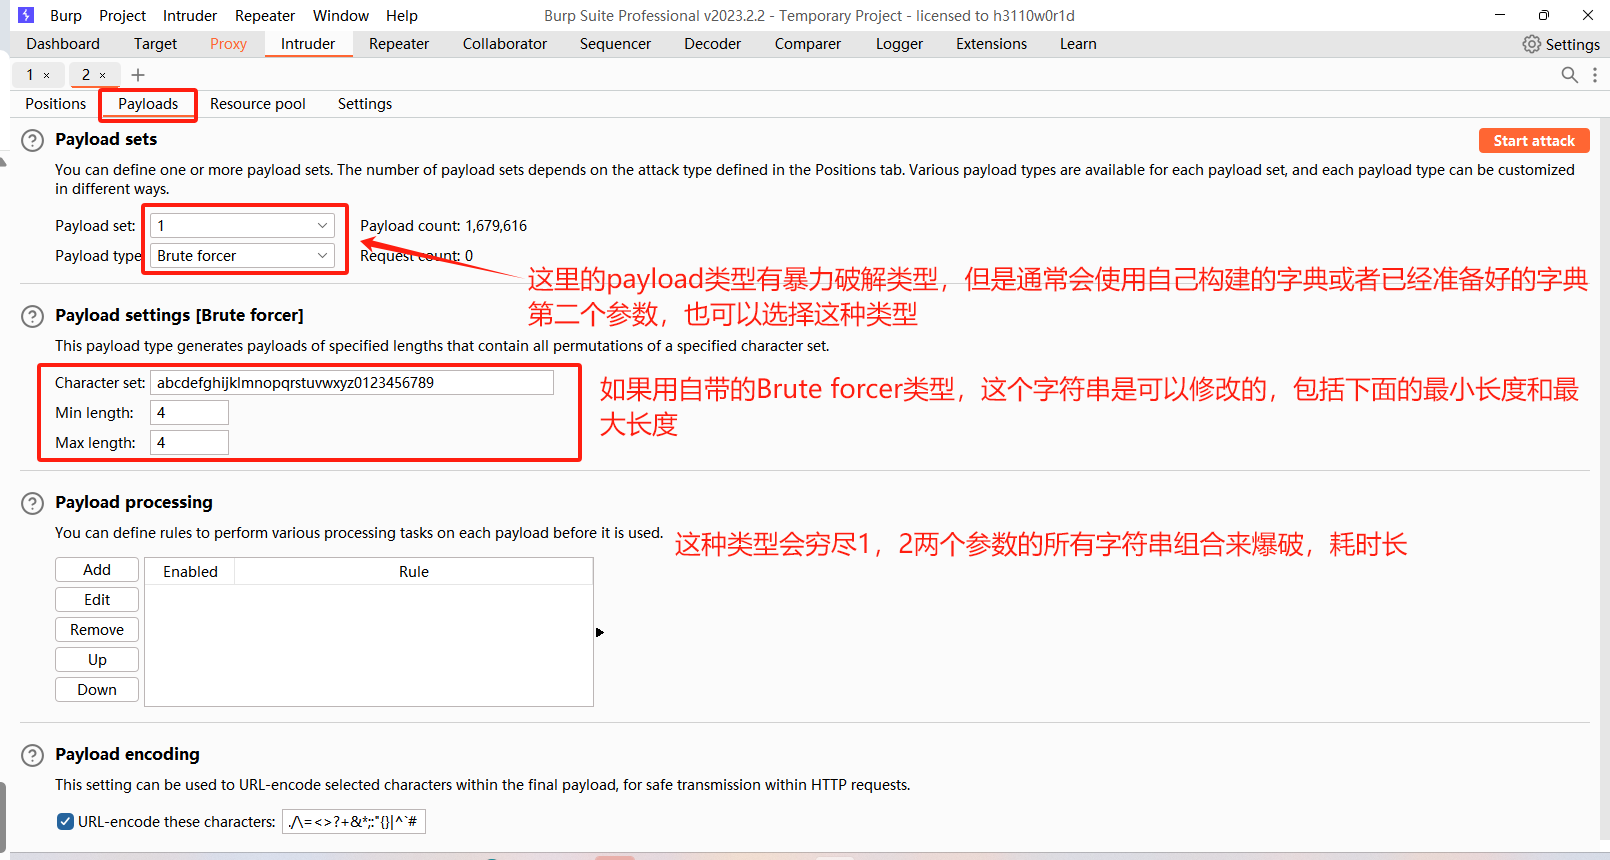Switch to the Comparer tab

[x=808, y=44]
